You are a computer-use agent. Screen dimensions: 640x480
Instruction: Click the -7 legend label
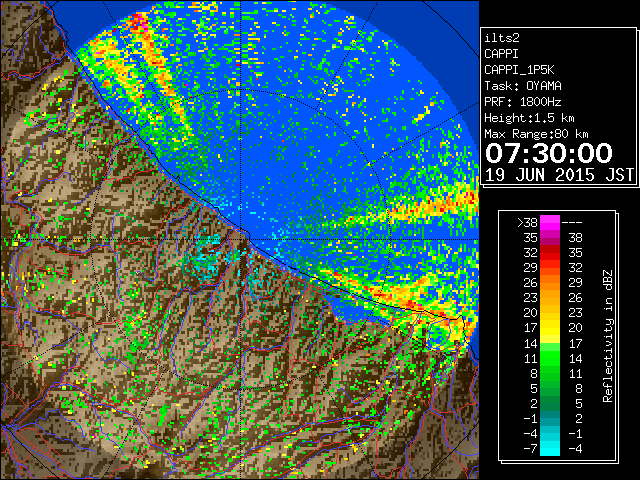[530, 449]
